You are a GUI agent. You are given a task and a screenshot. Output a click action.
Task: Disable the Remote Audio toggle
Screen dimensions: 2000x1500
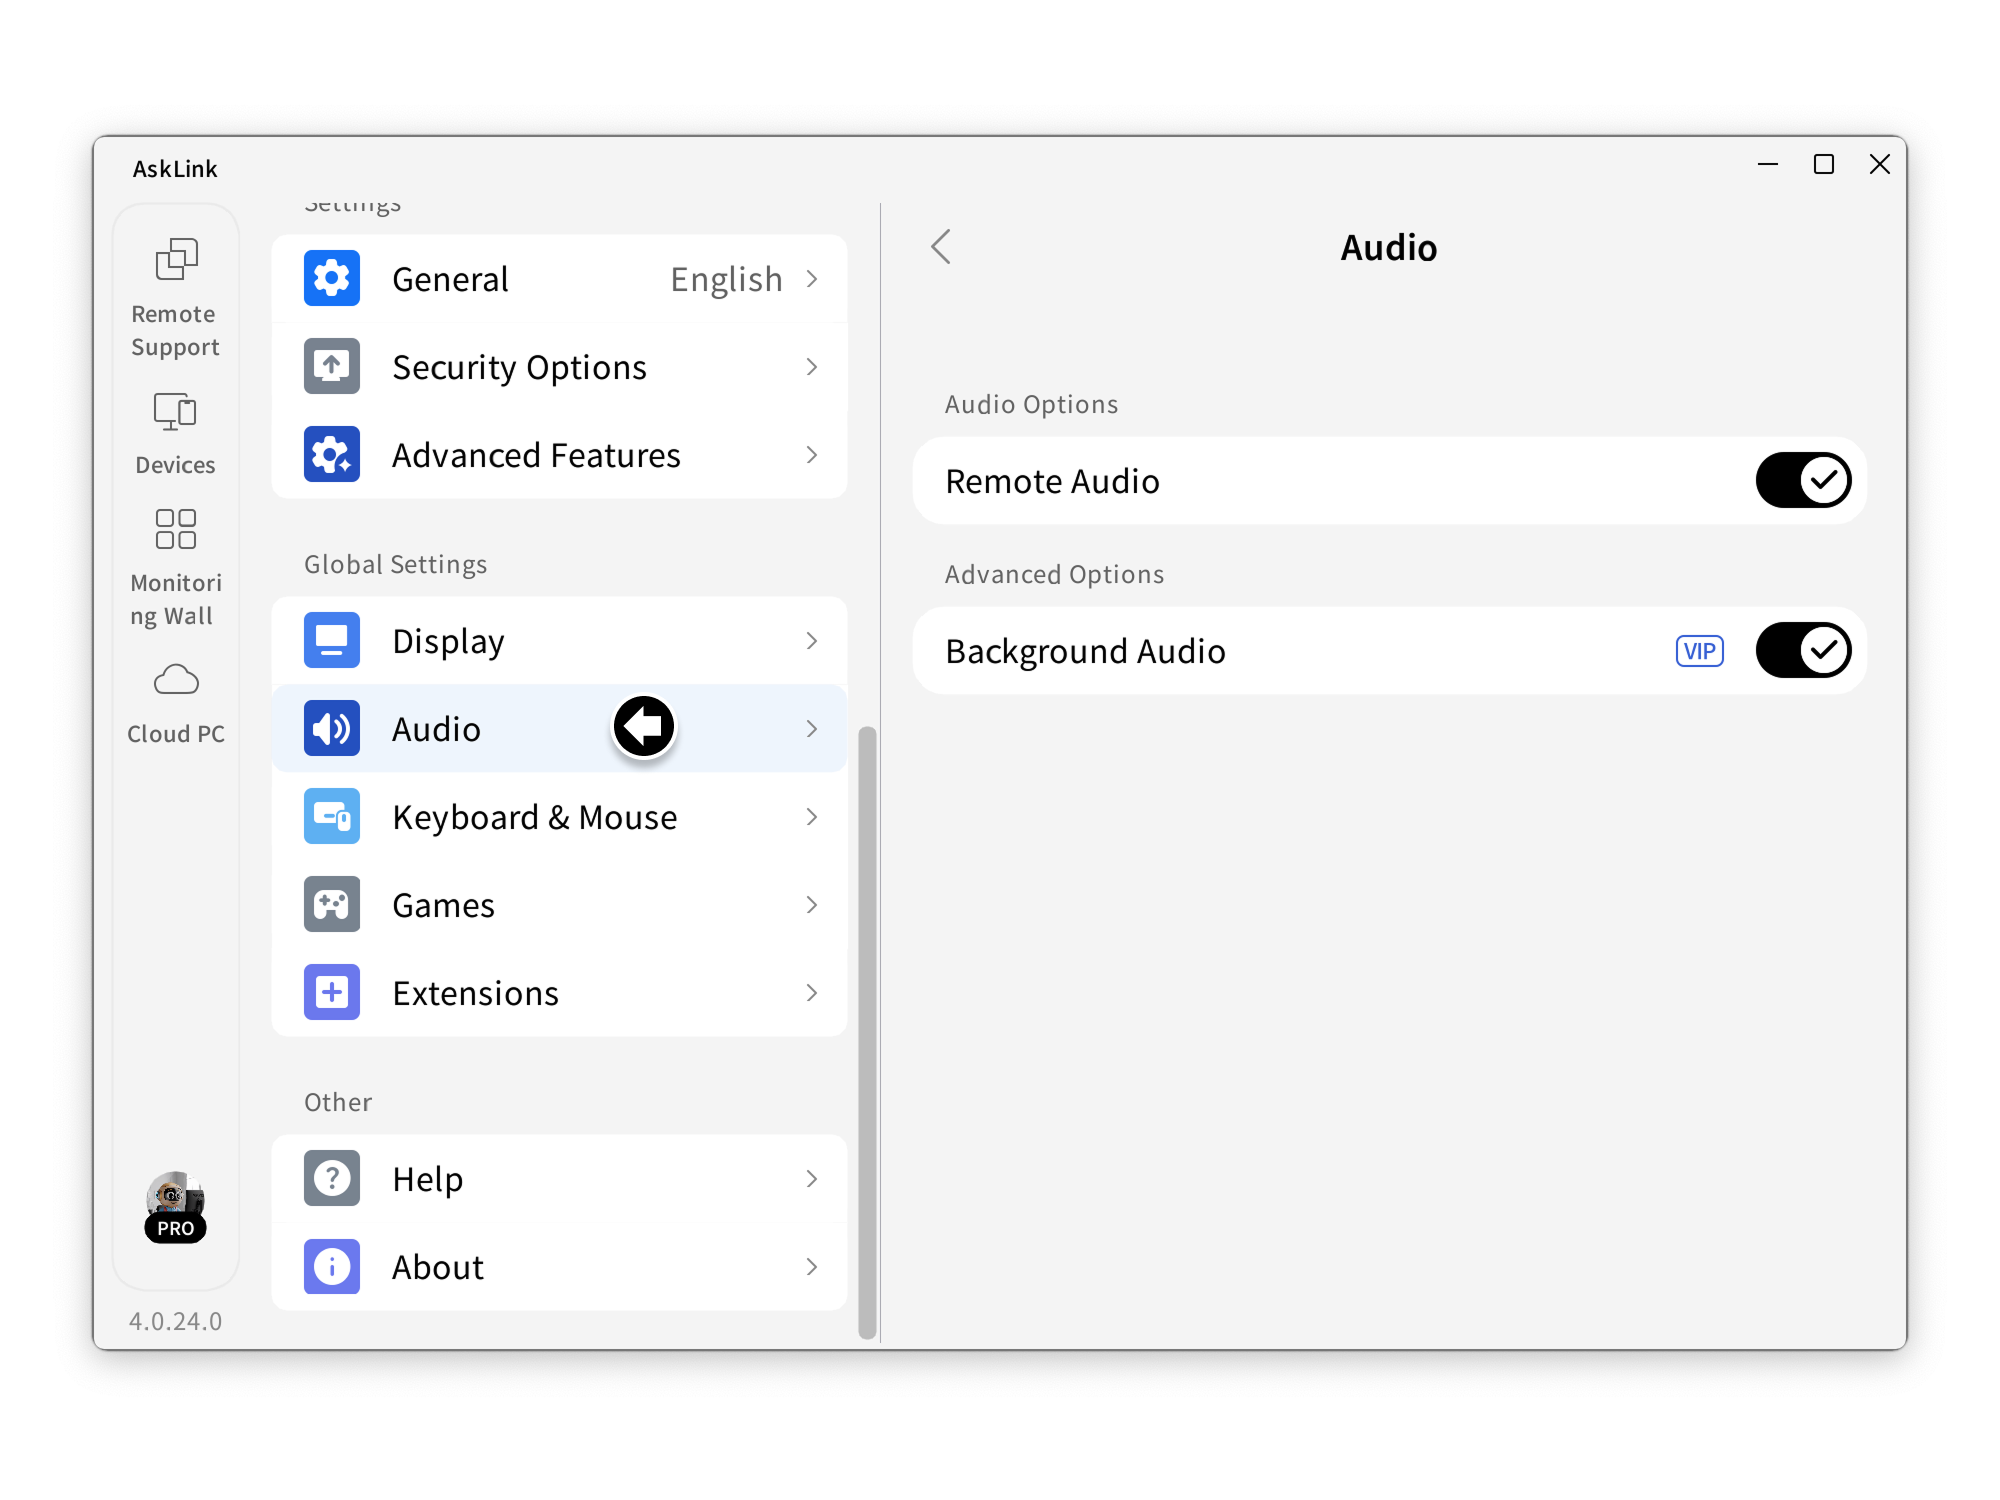[x=1803, y=481]
